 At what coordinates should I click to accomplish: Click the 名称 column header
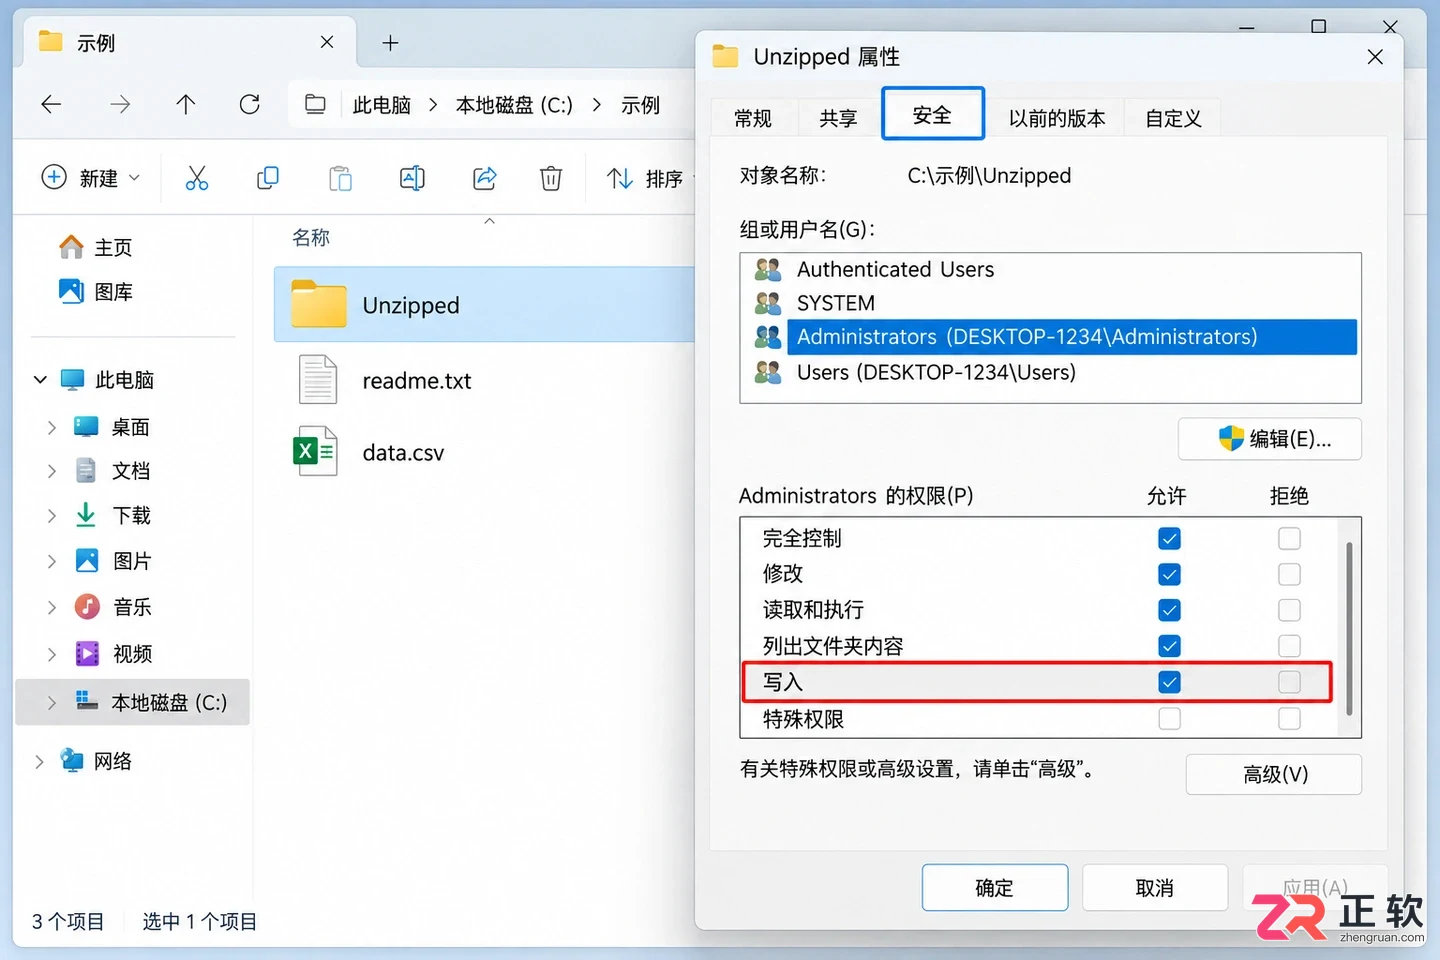[x=311, y=238]
